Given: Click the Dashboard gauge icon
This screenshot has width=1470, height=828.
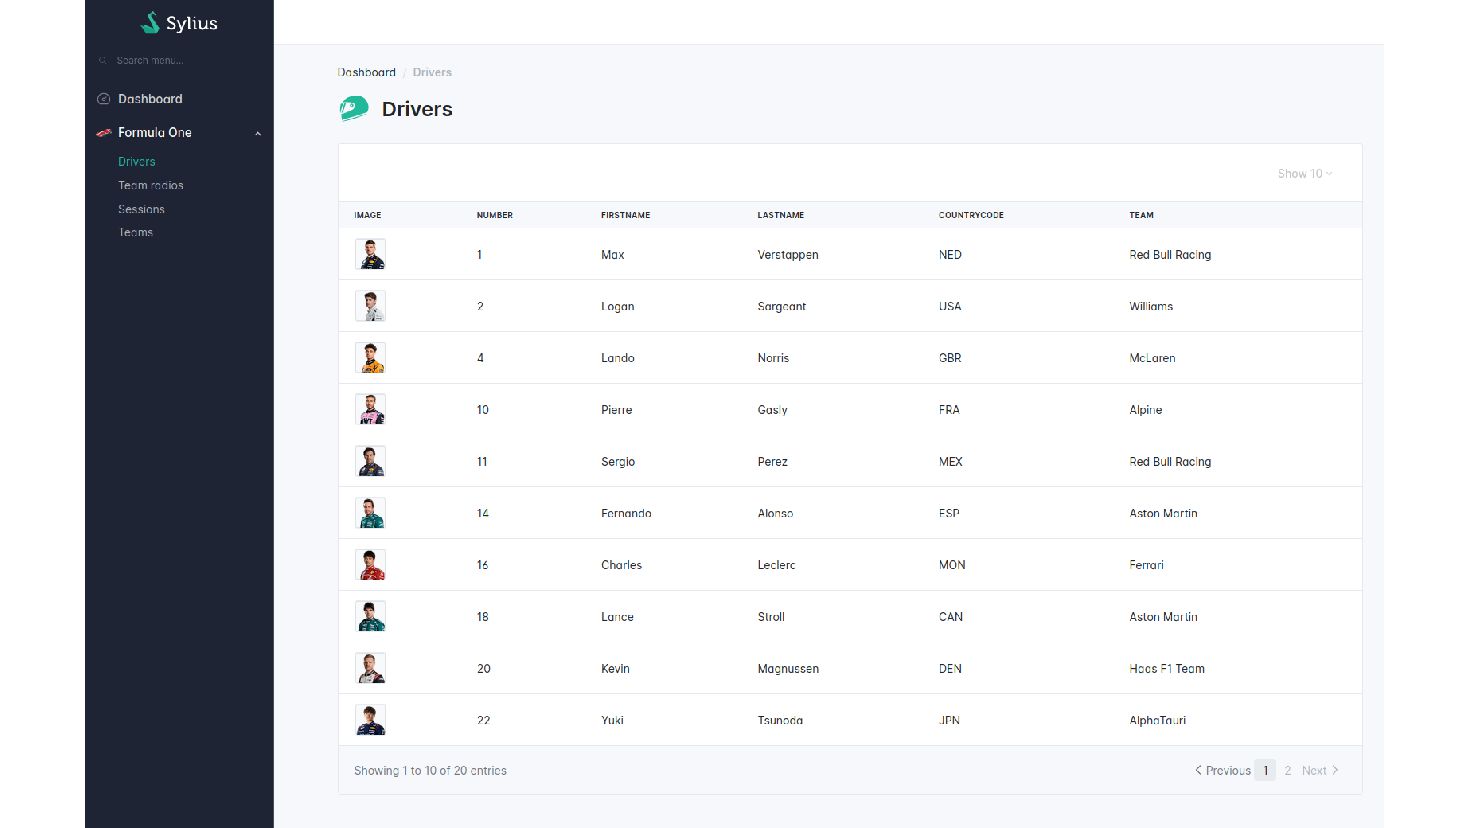Looking at the screenshot, I should pyautogui.click(x=103, y=99).
